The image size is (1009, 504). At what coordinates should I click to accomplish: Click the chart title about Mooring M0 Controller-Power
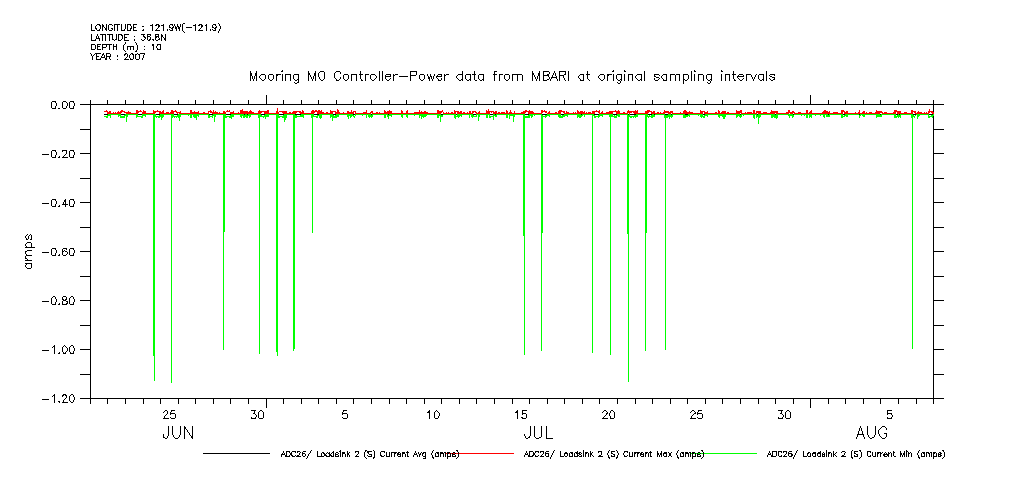(x=511, y=76)
